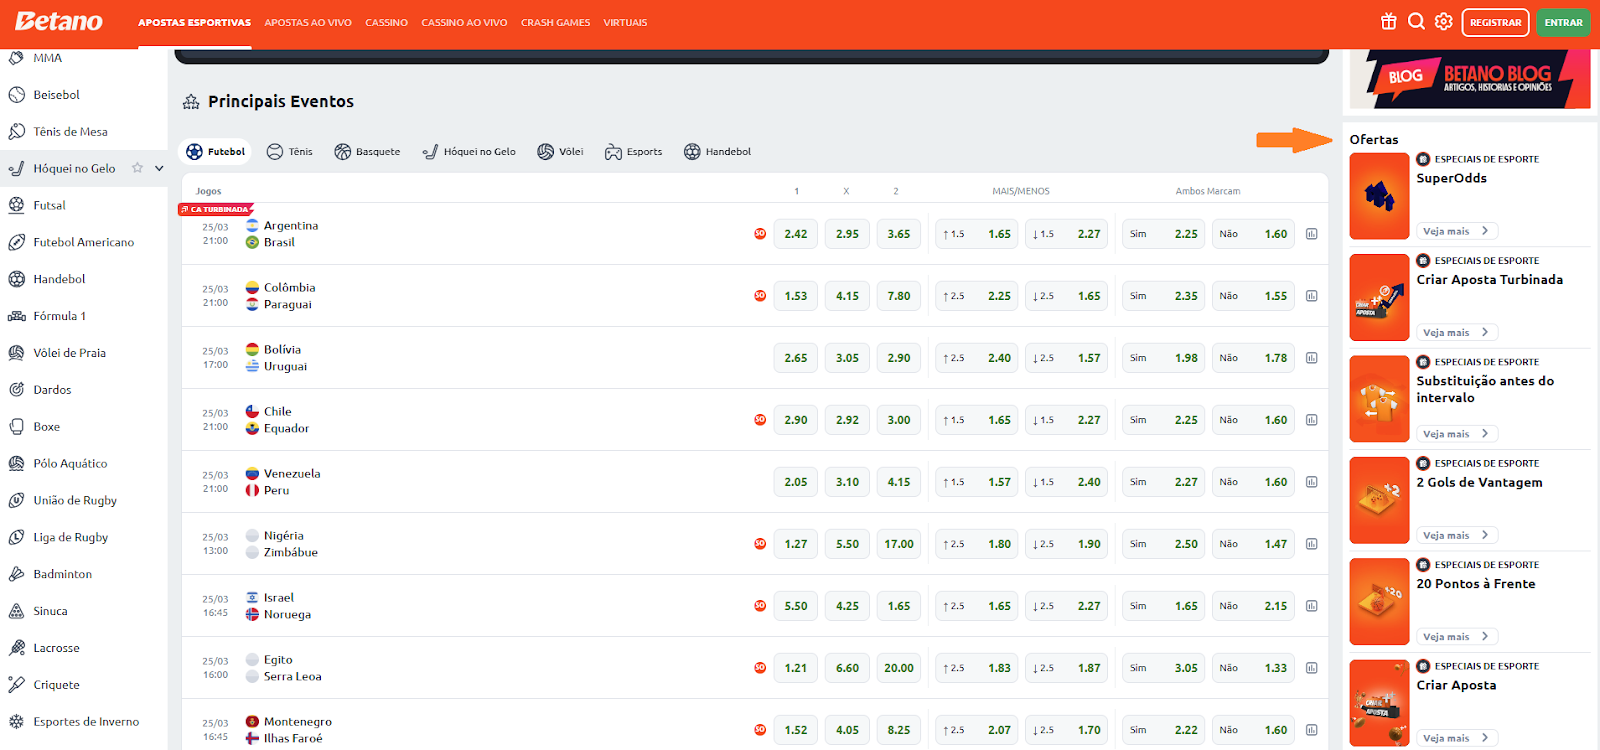Select odds 17.00 for Zimbábue win

click(899, 544)
